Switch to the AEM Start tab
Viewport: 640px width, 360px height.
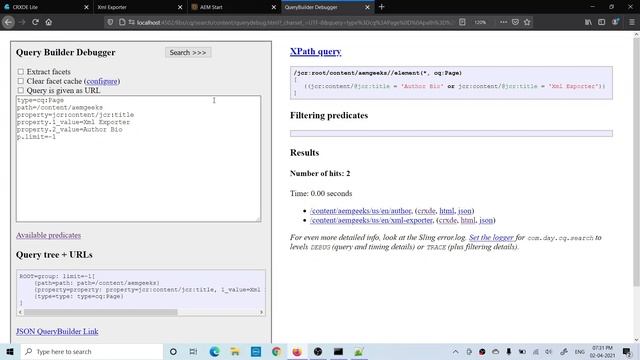pos(233,7)
